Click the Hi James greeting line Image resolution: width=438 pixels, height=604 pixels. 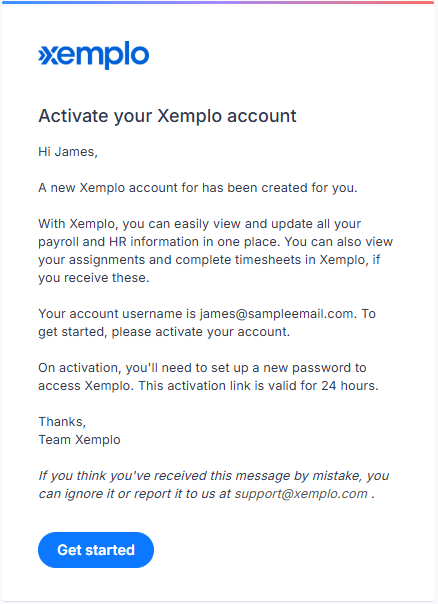(x=68, y=152)
